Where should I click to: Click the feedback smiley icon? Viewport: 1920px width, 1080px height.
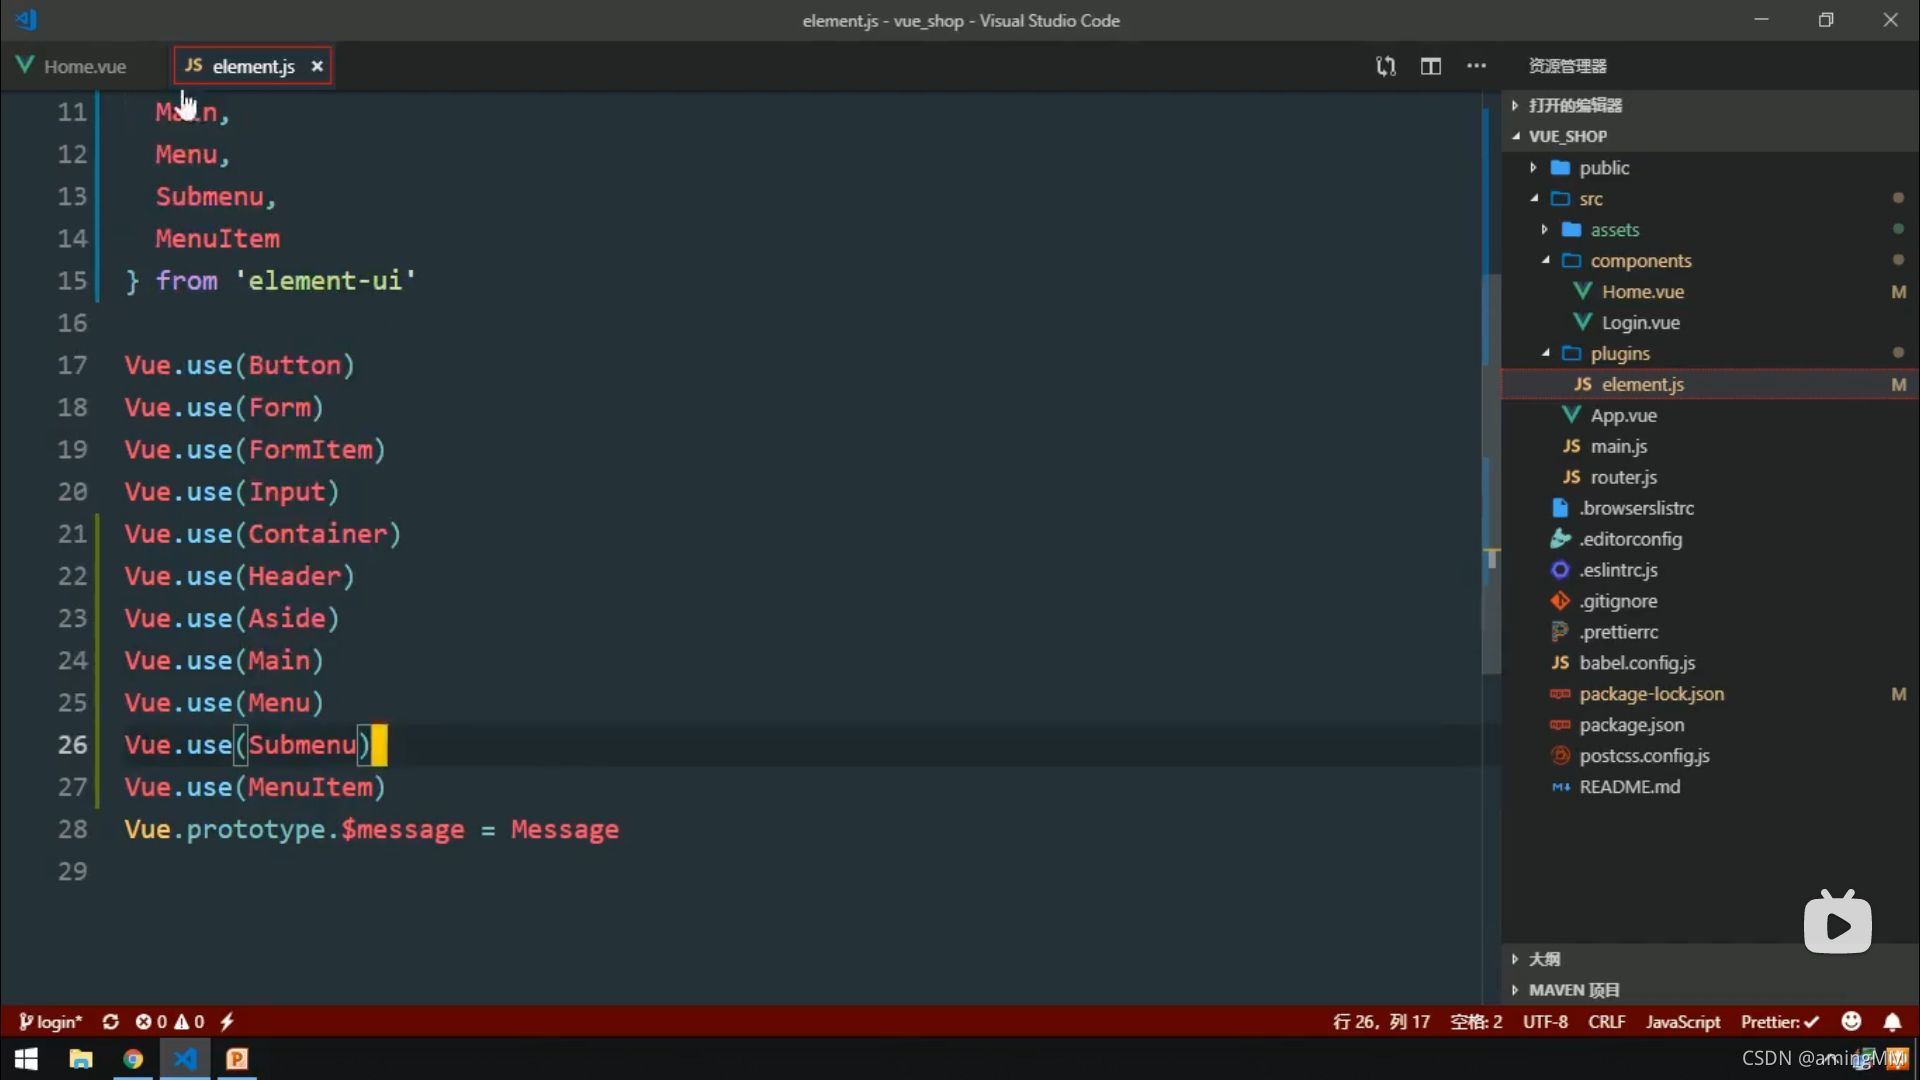1851,1021
